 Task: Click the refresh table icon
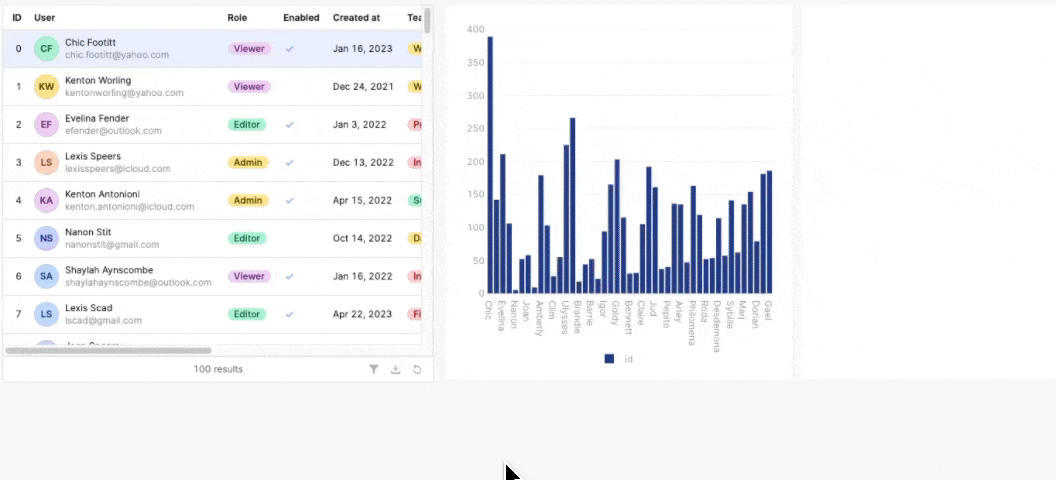click(x=417, y=369)
